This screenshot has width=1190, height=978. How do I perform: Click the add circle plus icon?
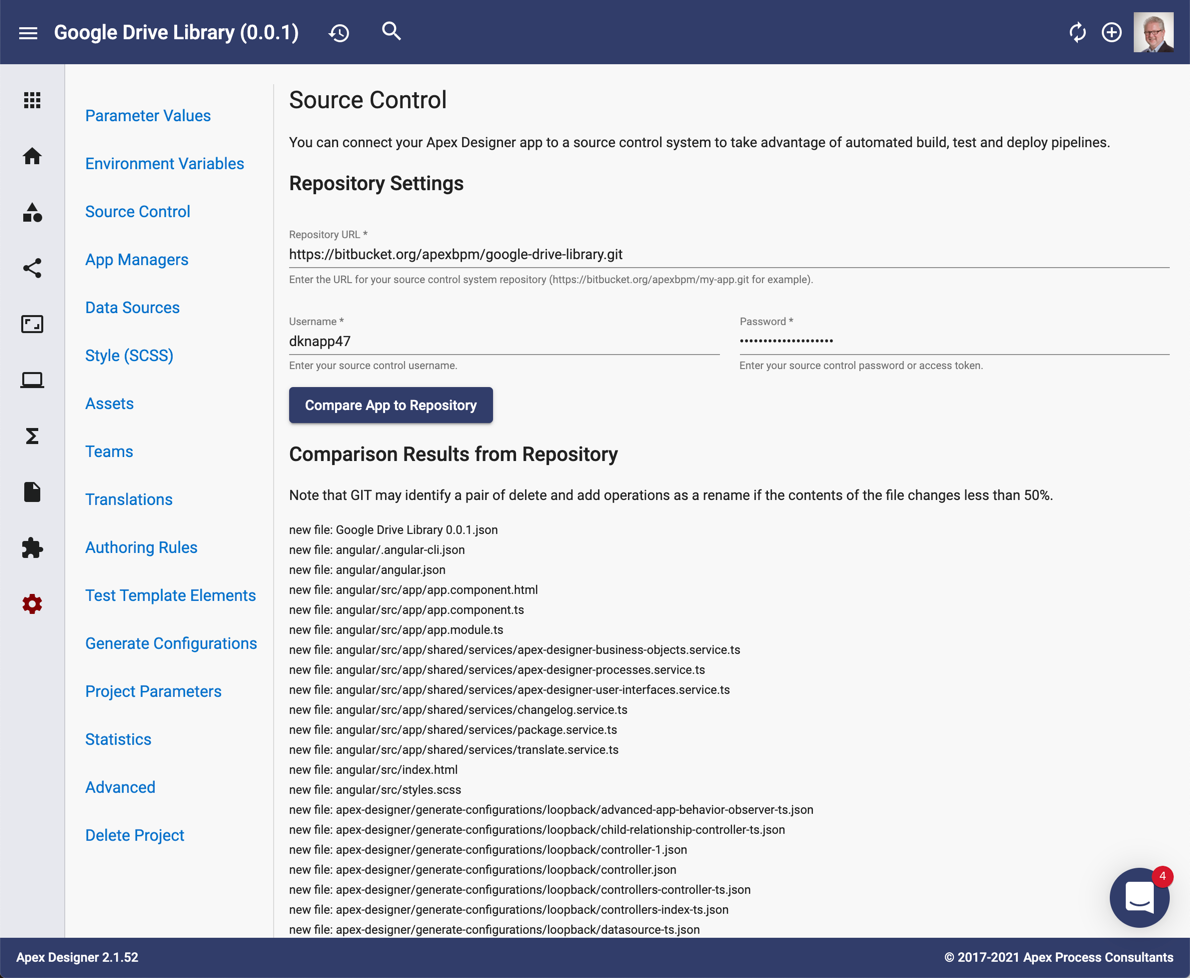[1111, 33]
